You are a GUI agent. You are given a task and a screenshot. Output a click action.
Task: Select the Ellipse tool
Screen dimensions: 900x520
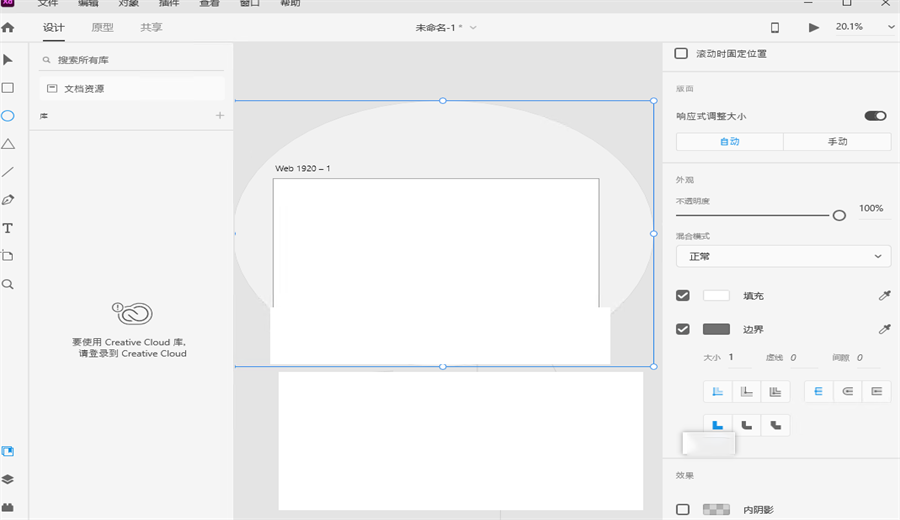pos(8,116)
